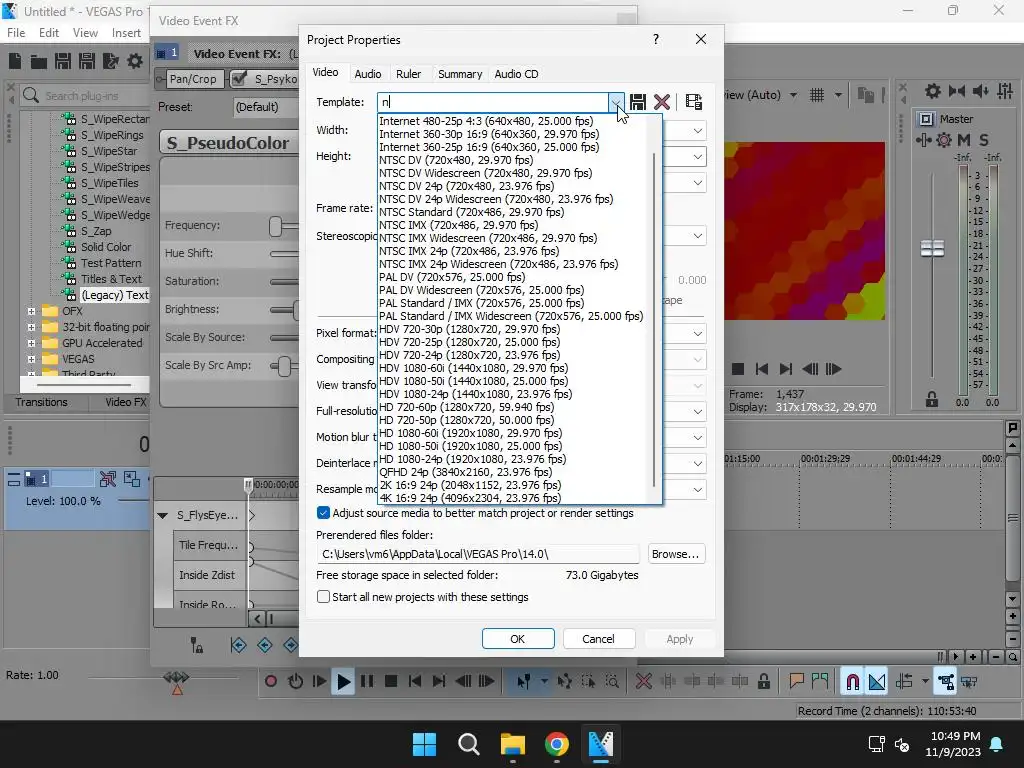Save the template with the floppy icon
This screenshot has width=1024, height=768.
(x=637, y=102)
